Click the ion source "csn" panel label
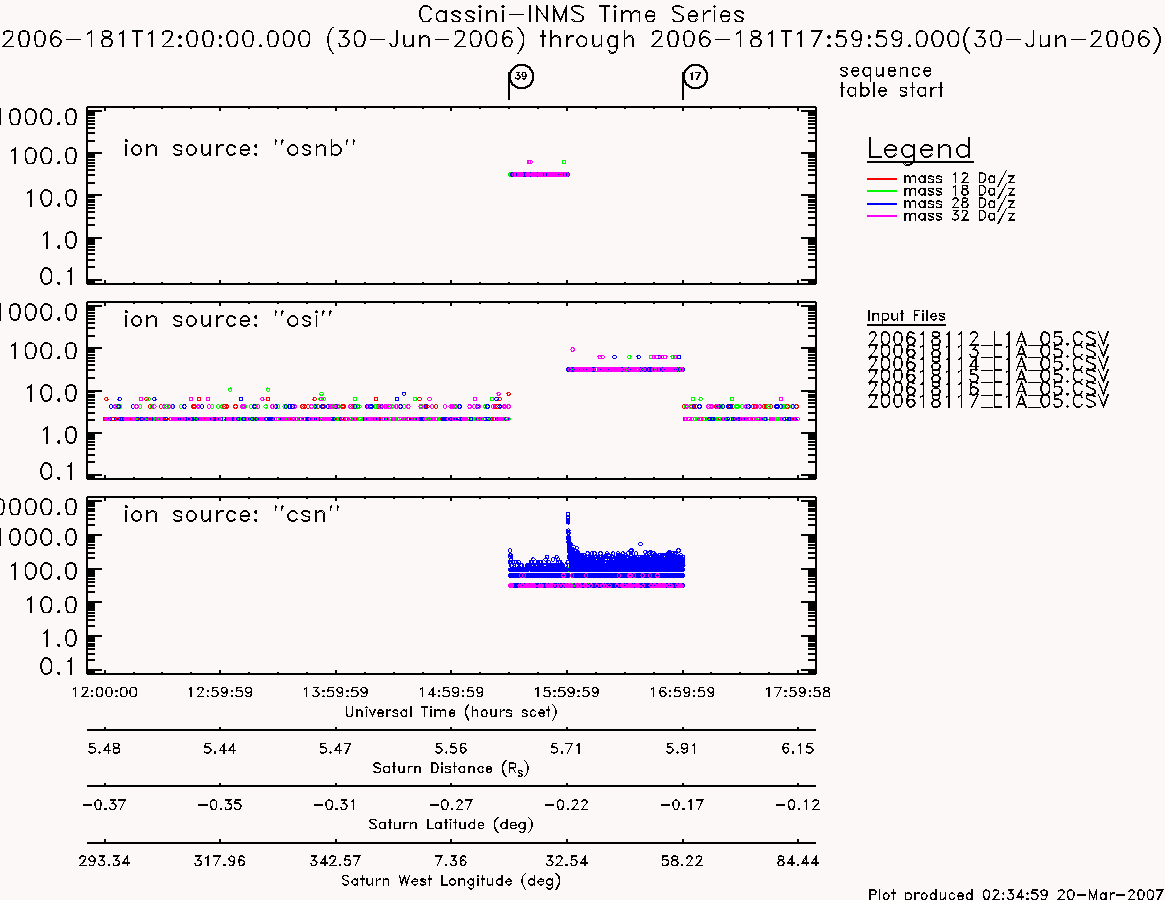This screenshot has height=900, width=1165. (x=231, y=514)
